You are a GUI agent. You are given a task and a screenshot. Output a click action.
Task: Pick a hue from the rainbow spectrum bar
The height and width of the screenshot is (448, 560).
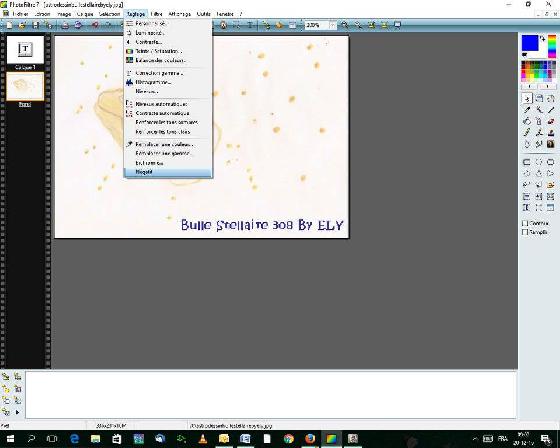tap(552, 46)
